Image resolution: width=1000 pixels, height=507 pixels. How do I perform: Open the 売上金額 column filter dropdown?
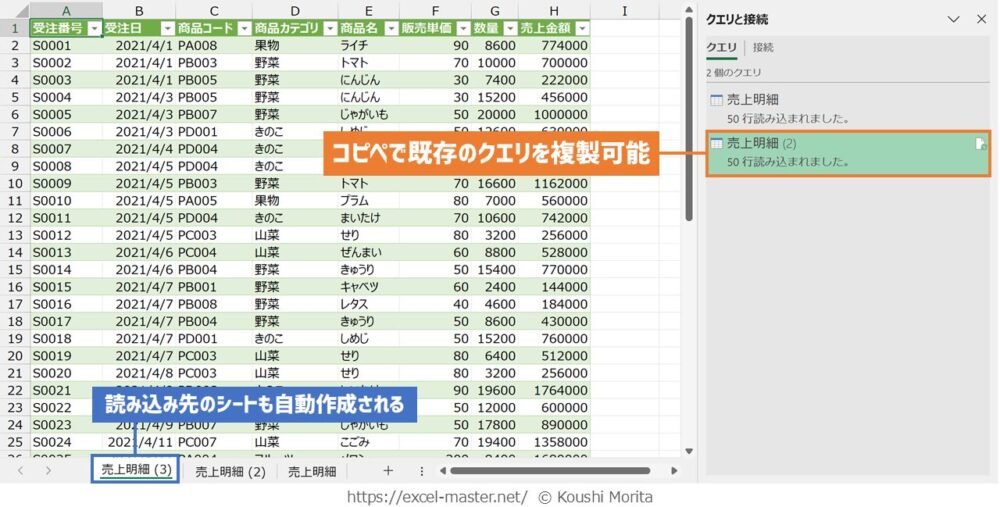[x=582, y=28]
